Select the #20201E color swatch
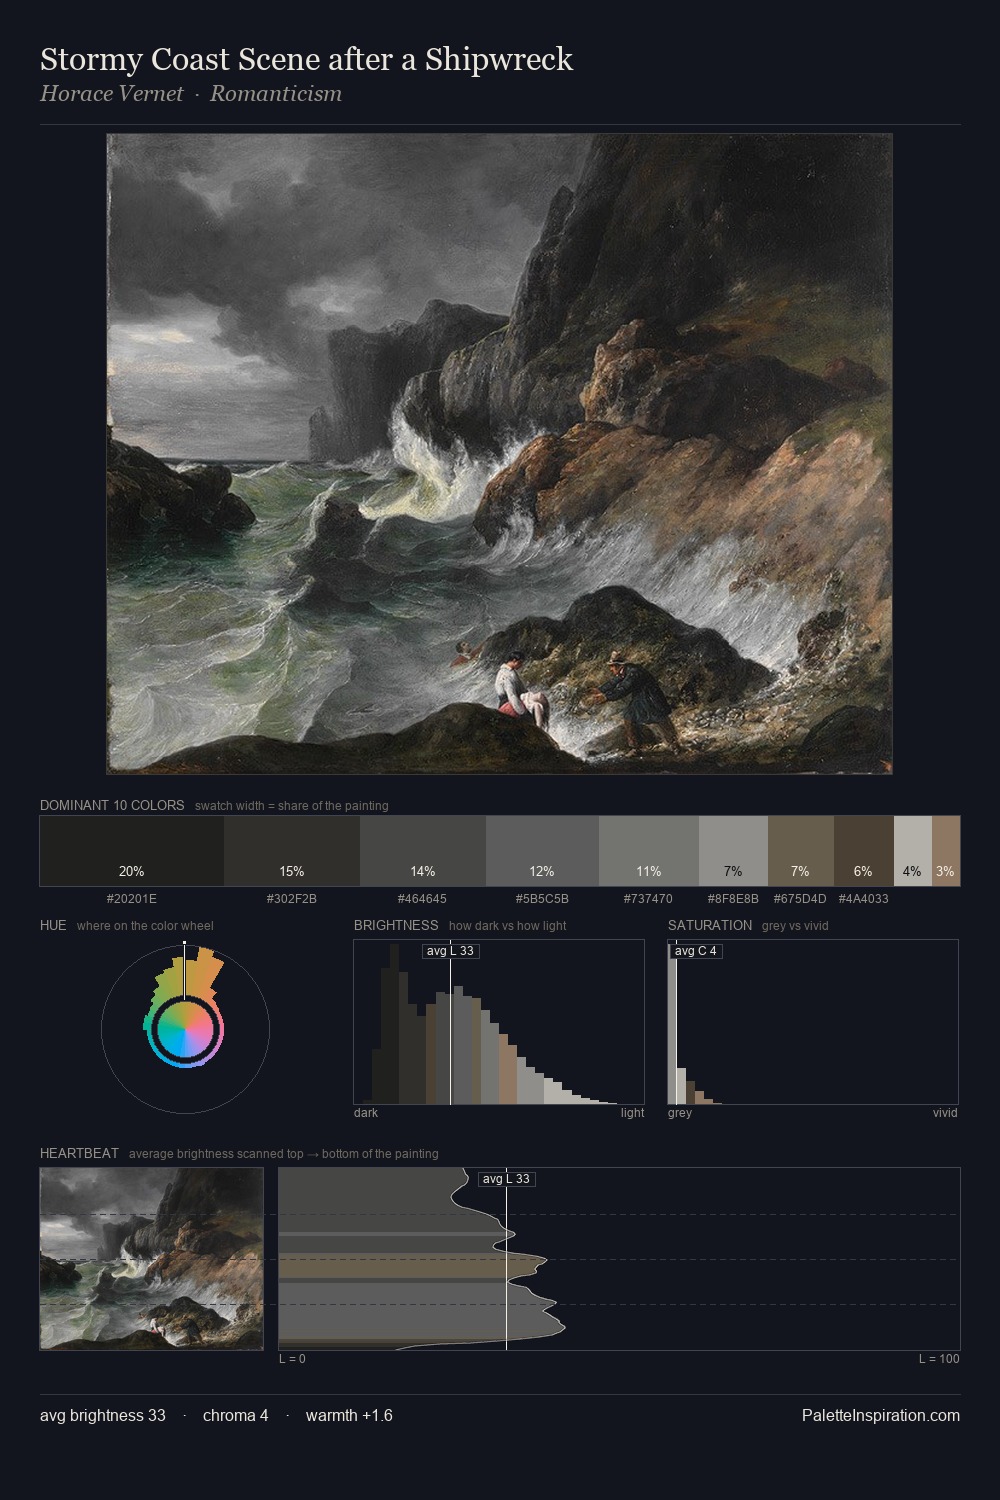Viewport: 1000px width, 1500px height. 132,851
